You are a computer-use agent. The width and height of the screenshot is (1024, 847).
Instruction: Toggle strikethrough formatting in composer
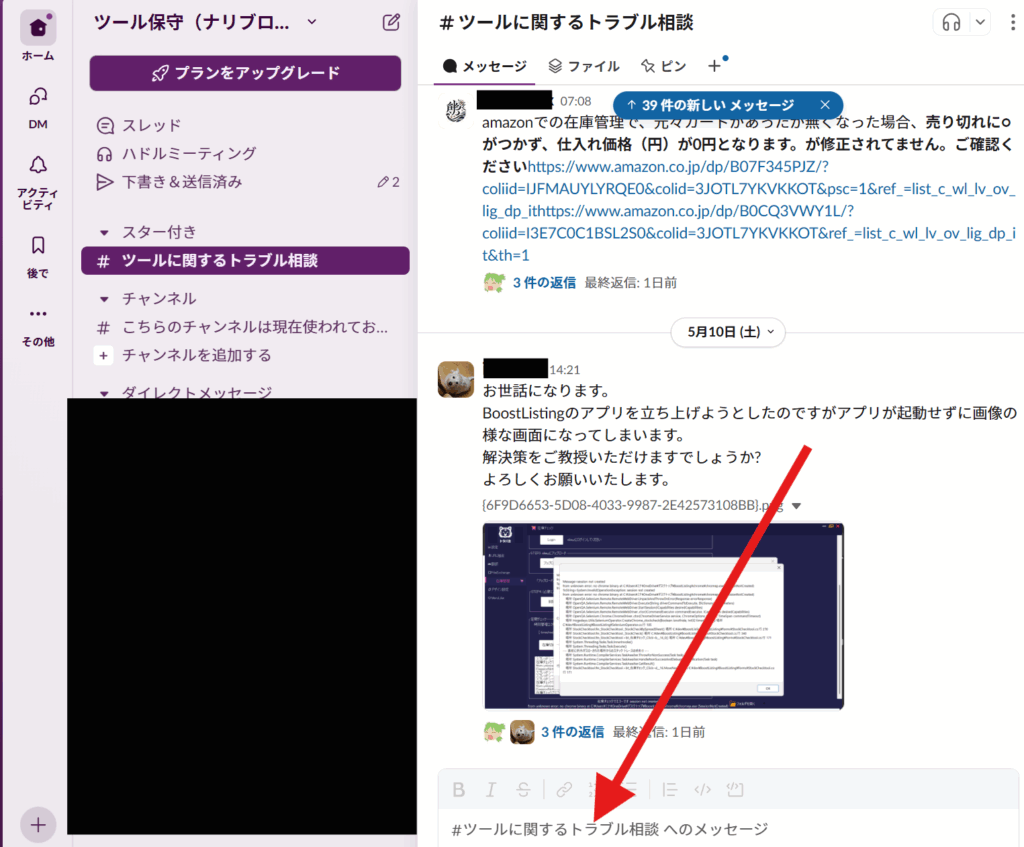click(523, 790)
